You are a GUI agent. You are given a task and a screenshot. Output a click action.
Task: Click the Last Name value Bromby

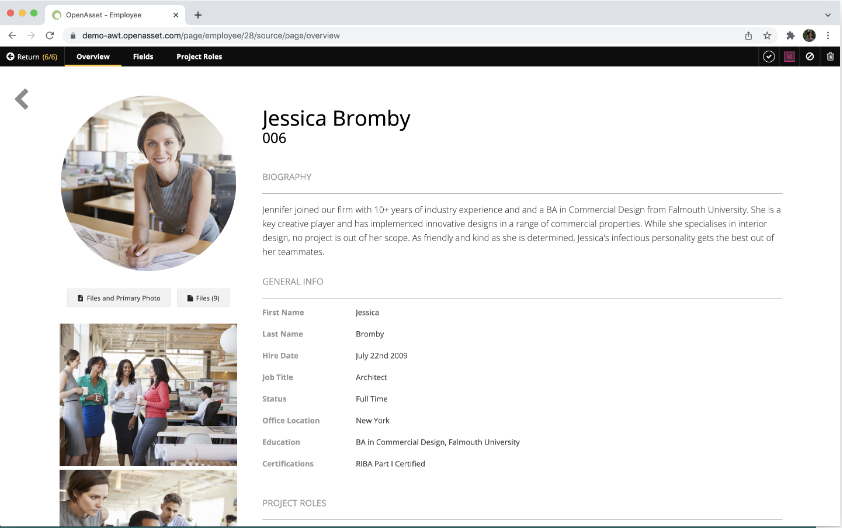[370, 334]
